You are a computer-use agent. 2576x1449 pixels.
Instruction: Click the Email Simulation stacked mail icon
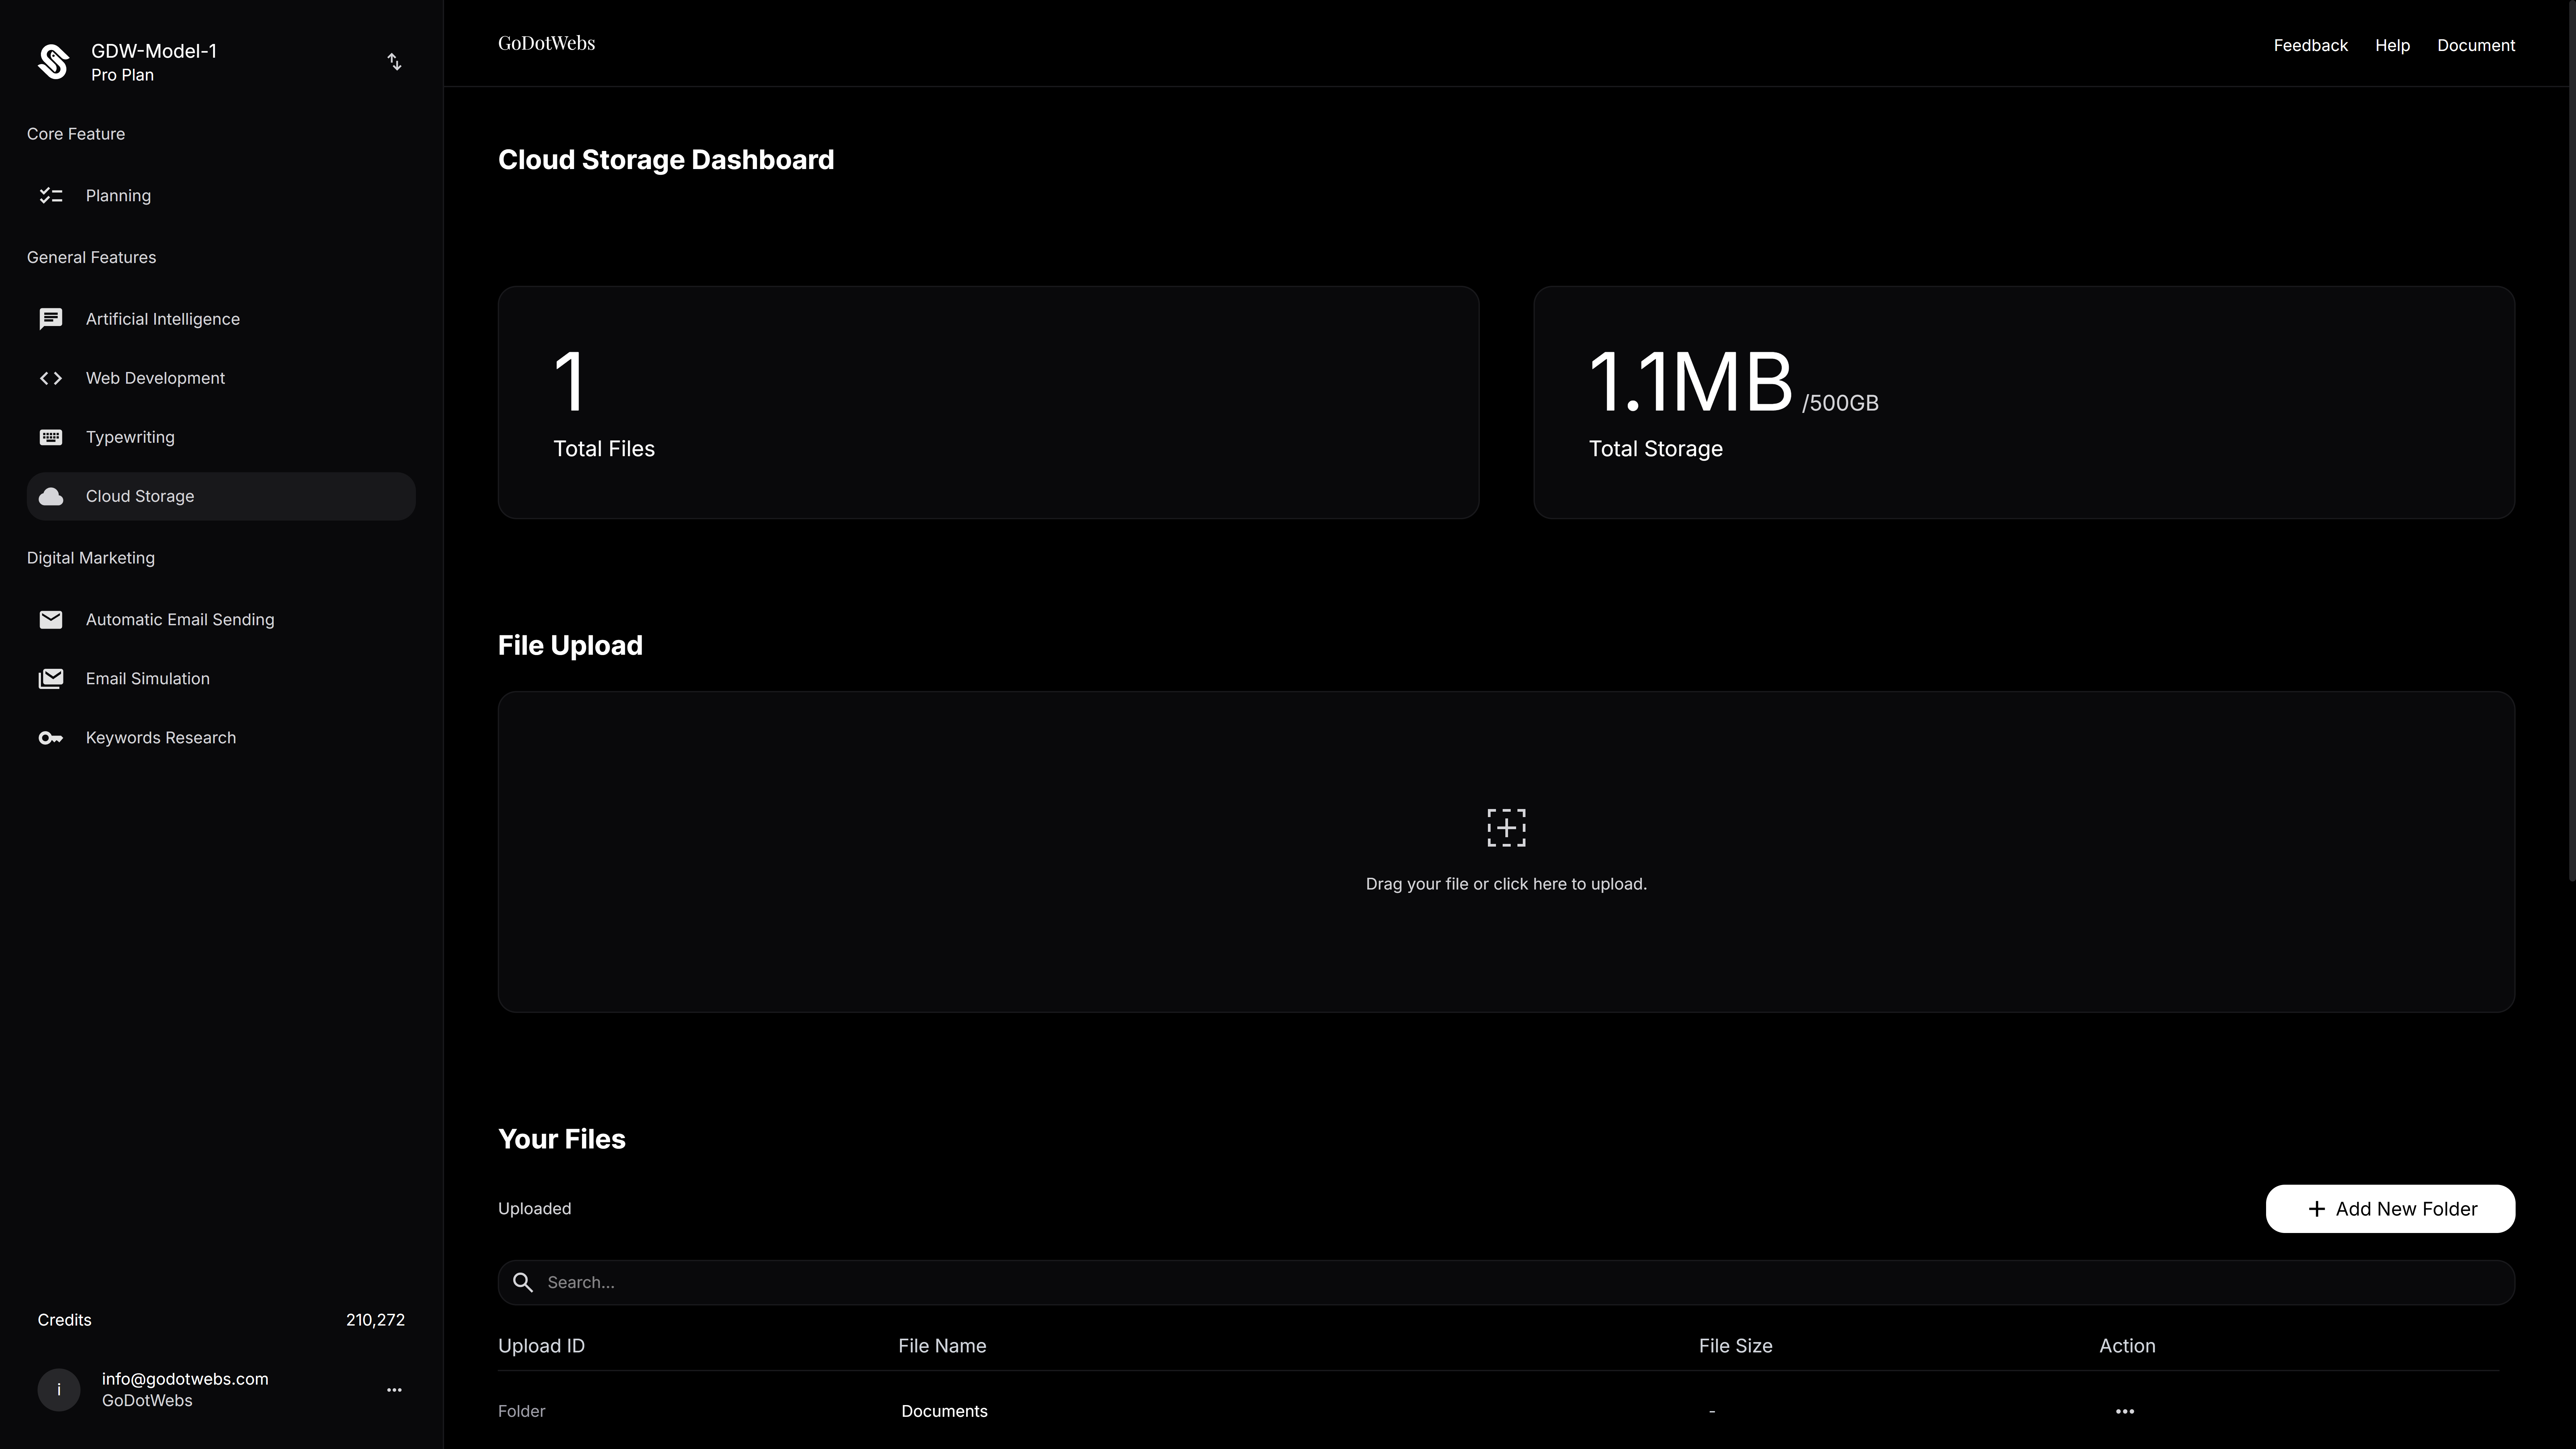point(51,679)
